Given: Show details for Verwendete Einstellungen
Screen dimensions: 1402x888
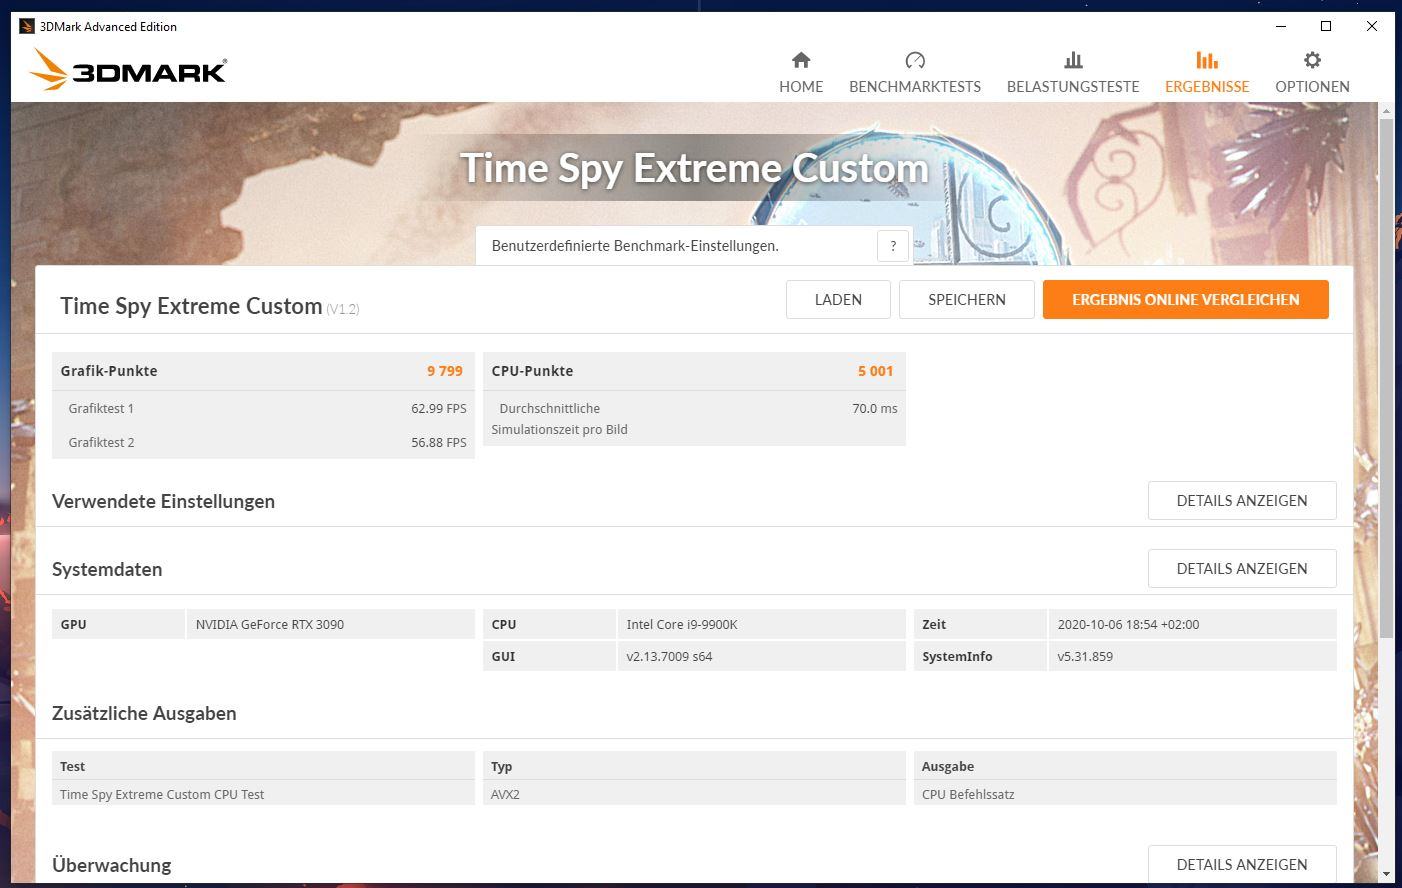Looking at the screenshot, I should (x=1242, y=500).
